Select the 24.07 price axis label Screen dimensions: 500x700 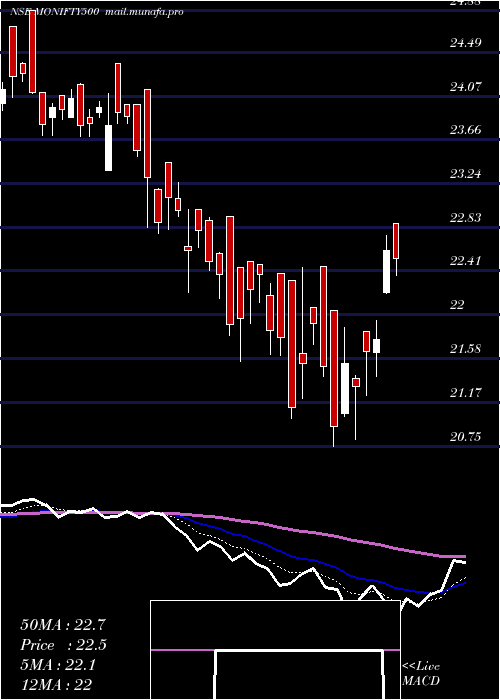(466, 87)
